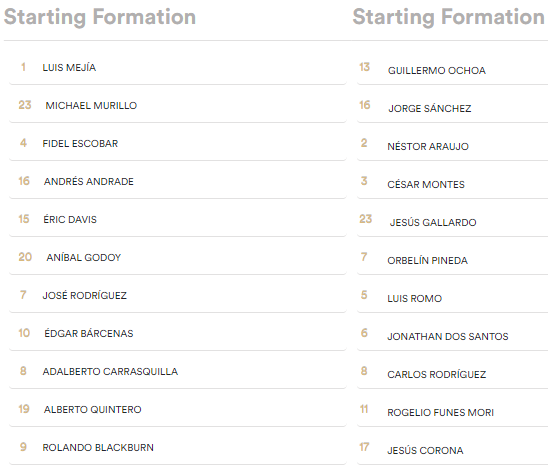Click on Jorge Sánchez
548x465 pixels.
453,105
